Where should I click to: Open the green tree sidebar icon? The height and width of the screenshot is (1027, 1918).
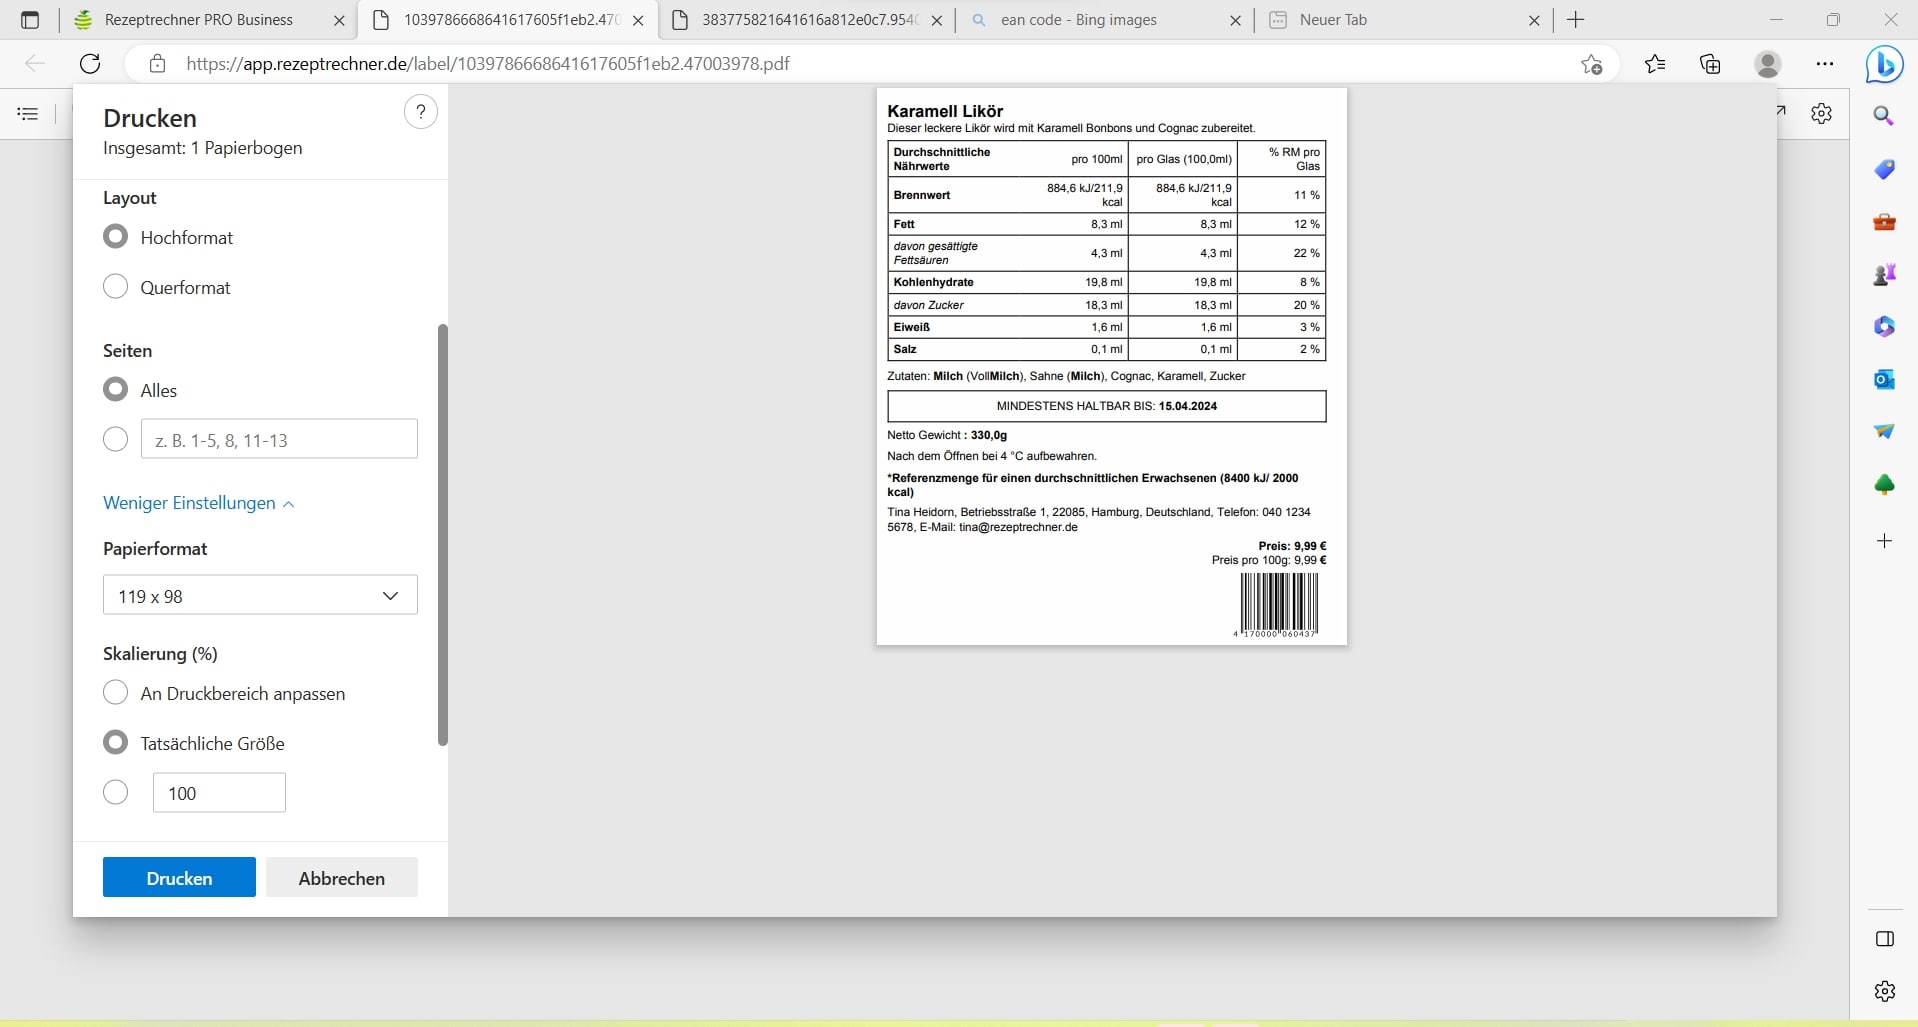pyautogui.click(x=1884, y=484)
